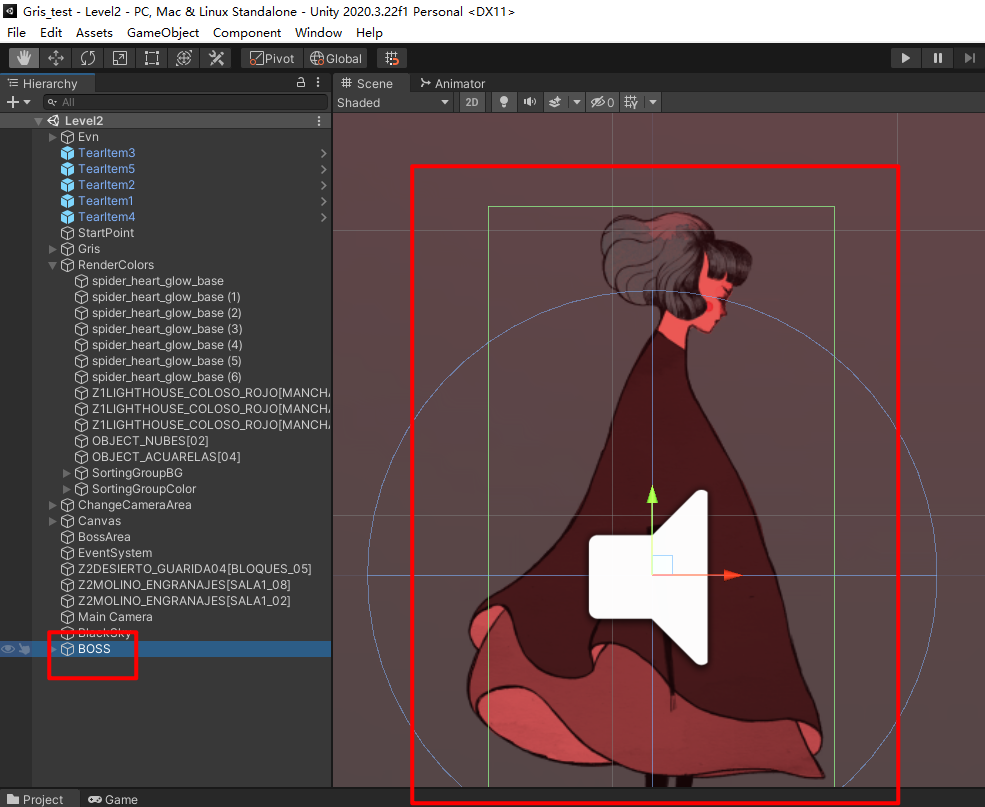
Task: Lock the Hierarchy panel
Action: (x=301, y=82)
